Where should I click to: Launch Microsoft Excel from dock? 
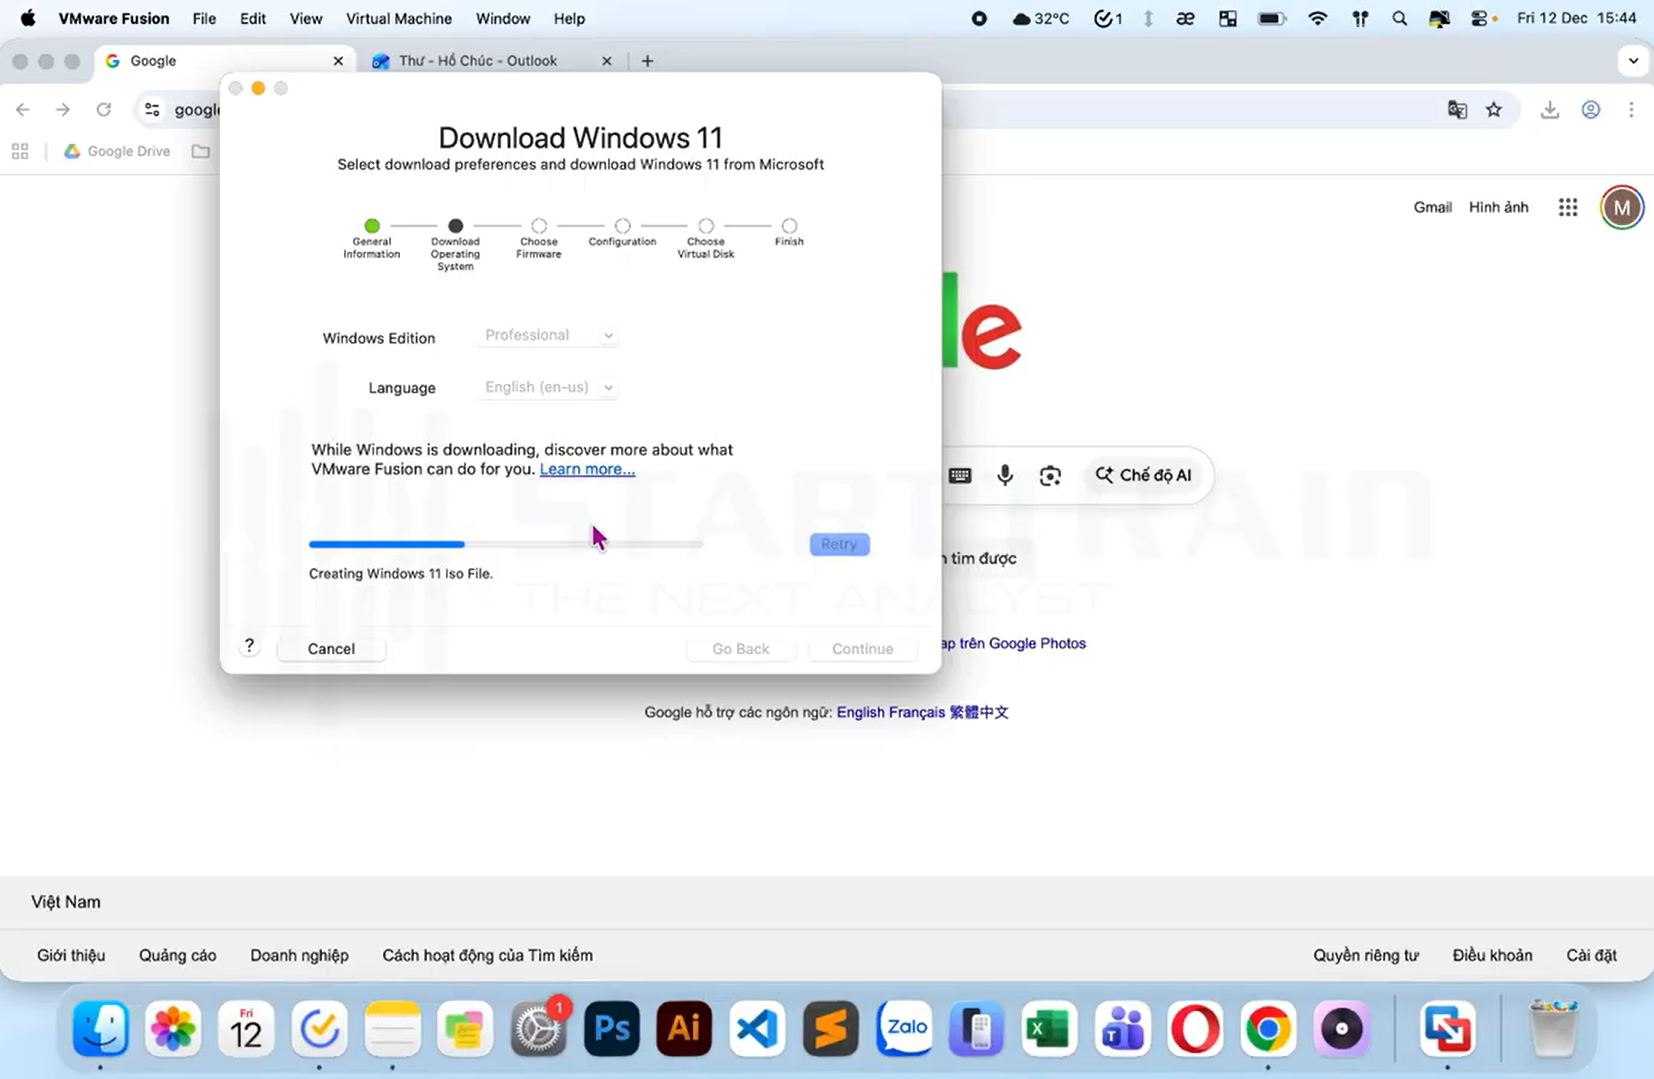(x=1049, y=1029)
